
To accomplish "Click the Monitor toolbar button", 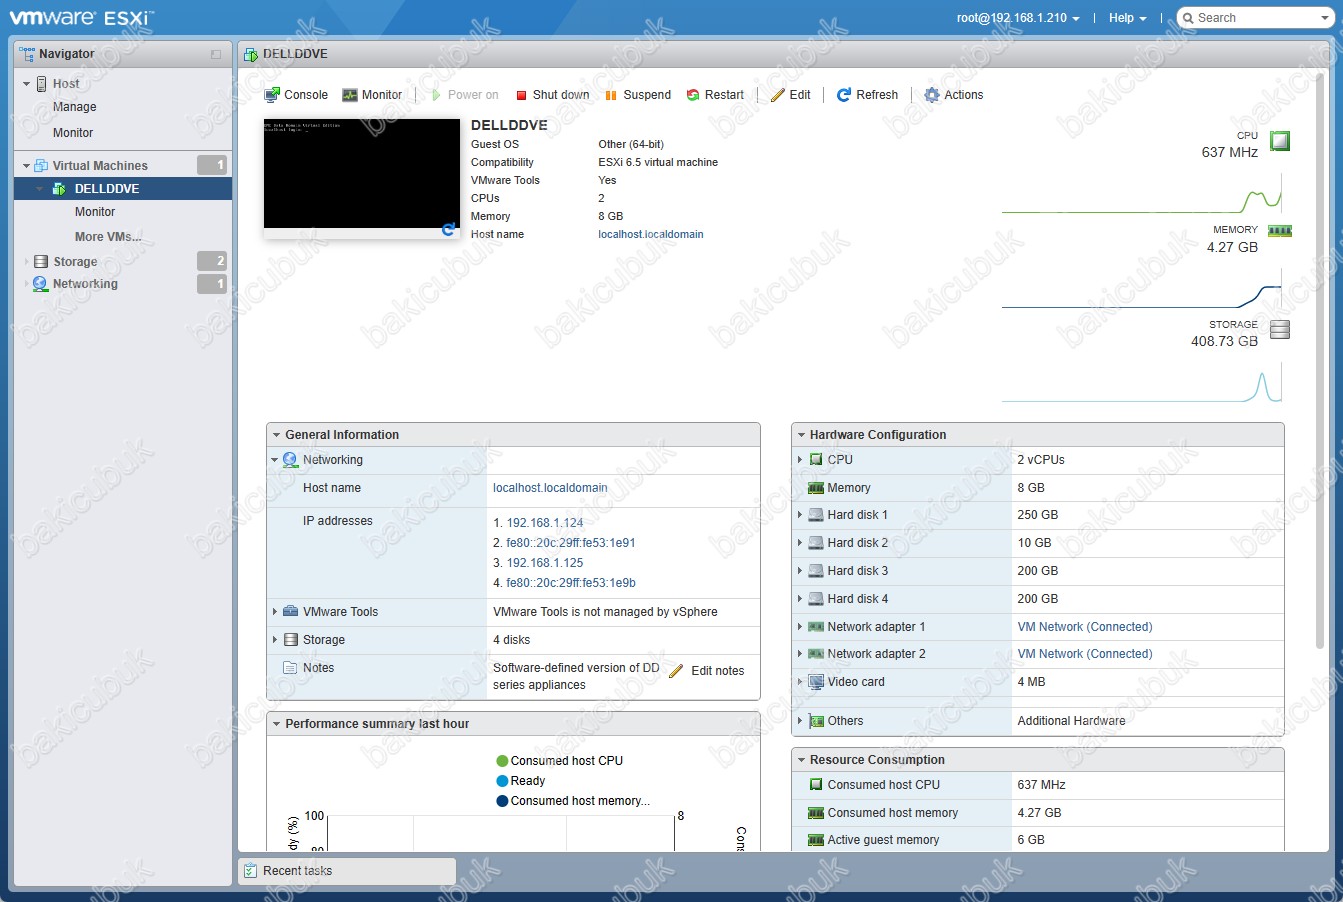I will click(x=372, y=95).
